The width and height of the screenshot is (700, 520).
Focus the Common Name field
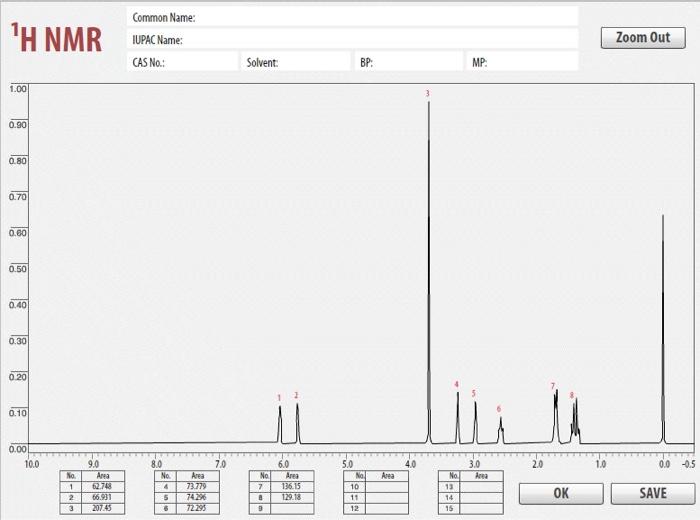coord(352,17)
